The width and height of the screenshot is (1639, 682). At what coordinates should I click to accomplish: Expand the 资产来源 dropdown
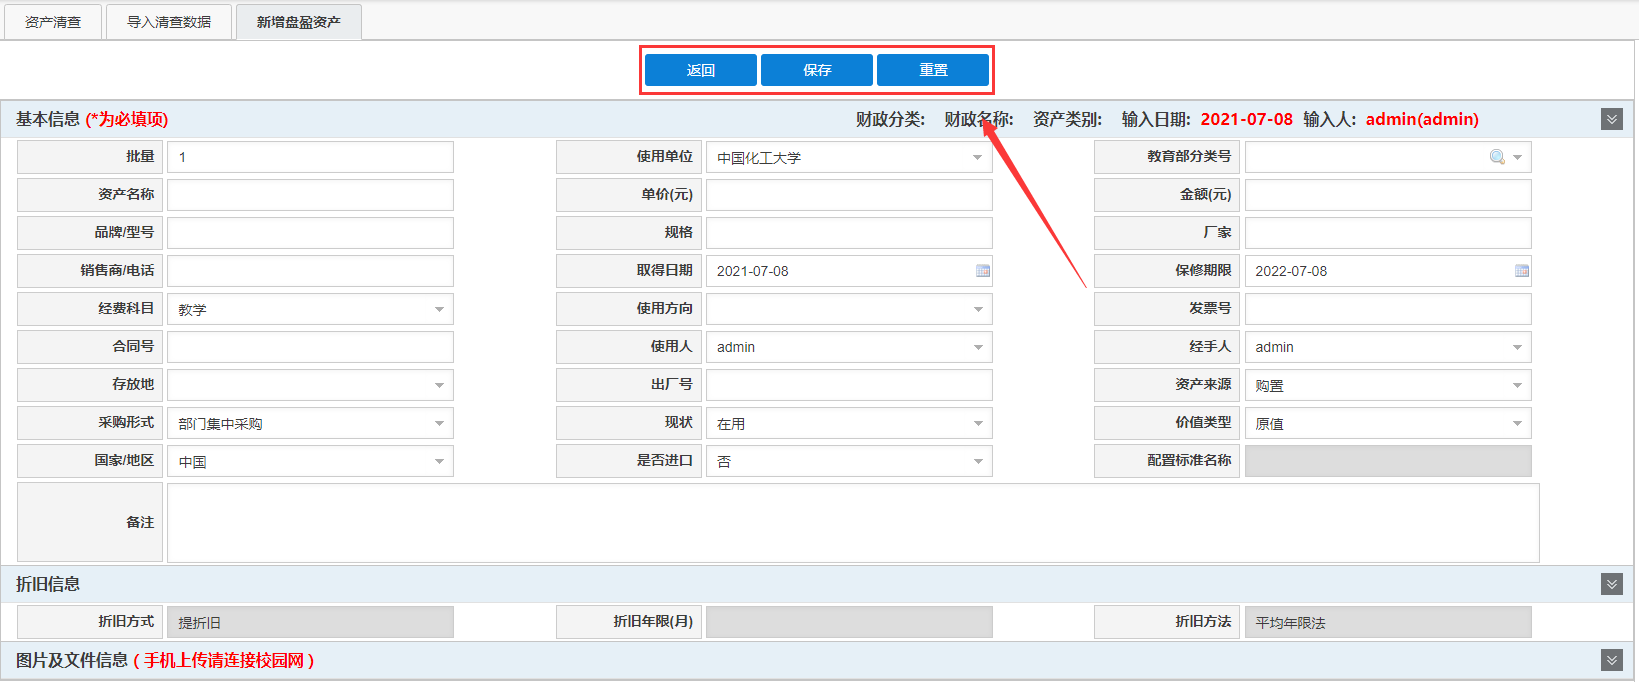[1516, 385]
